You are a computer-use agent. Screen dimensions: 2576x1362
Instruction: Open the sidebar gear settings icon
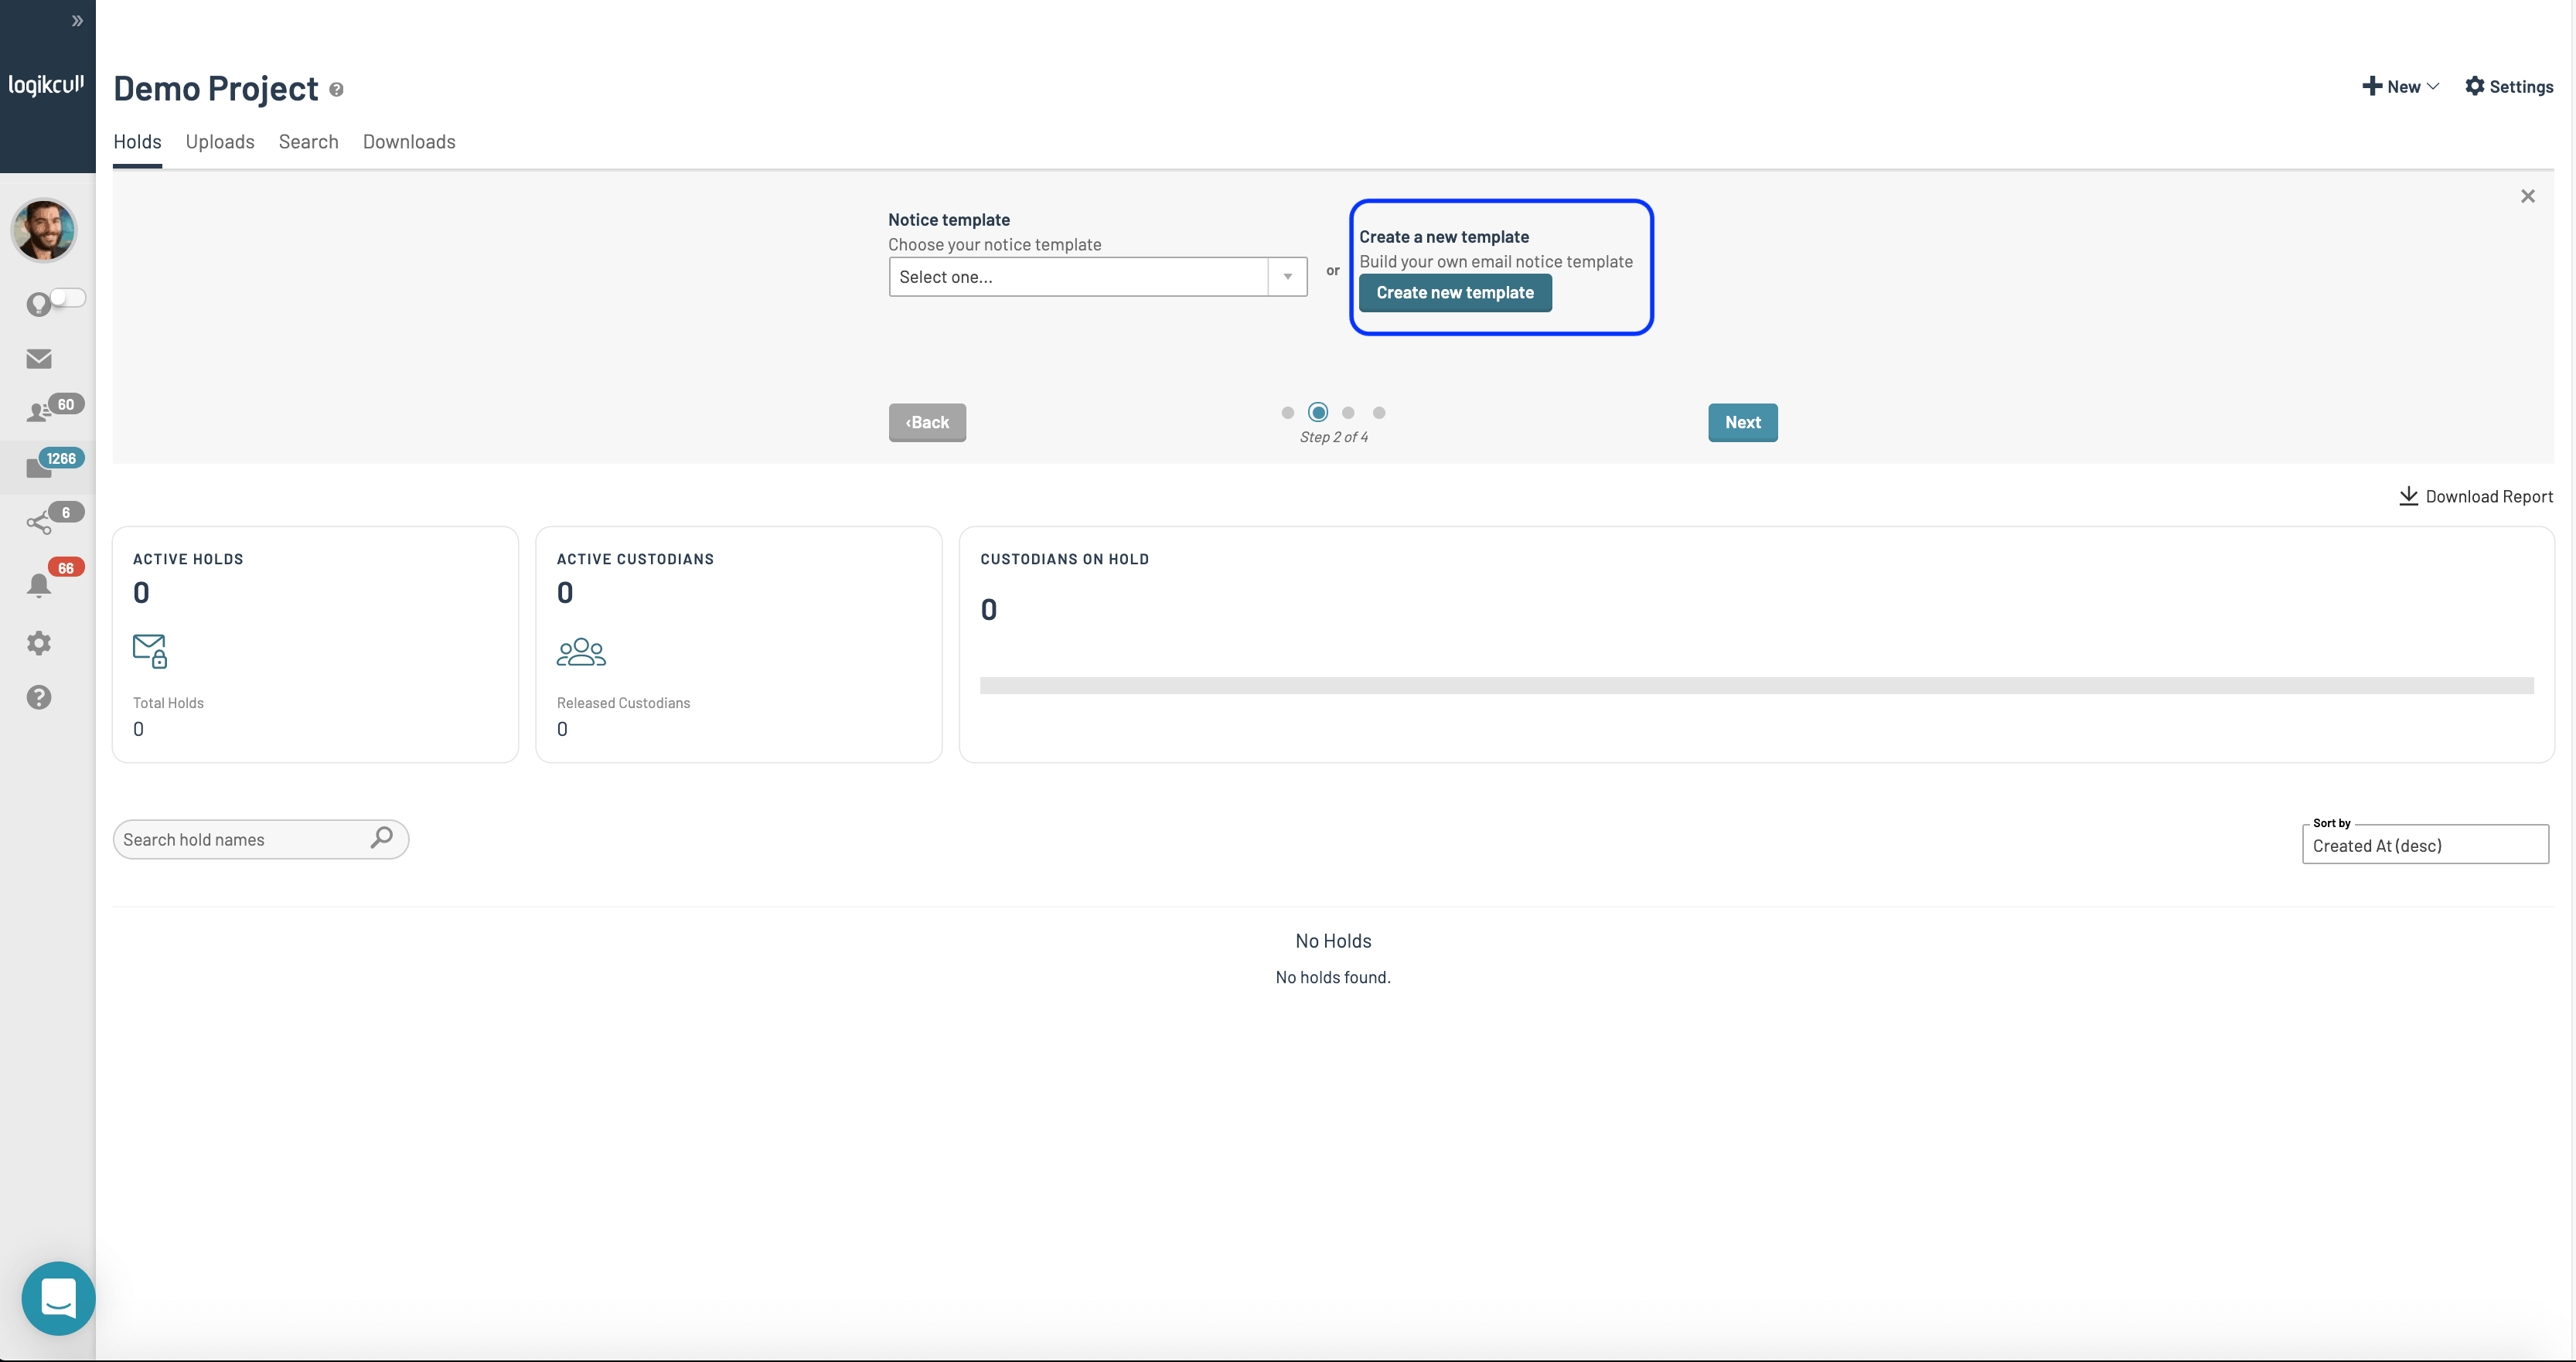point(39,643)
